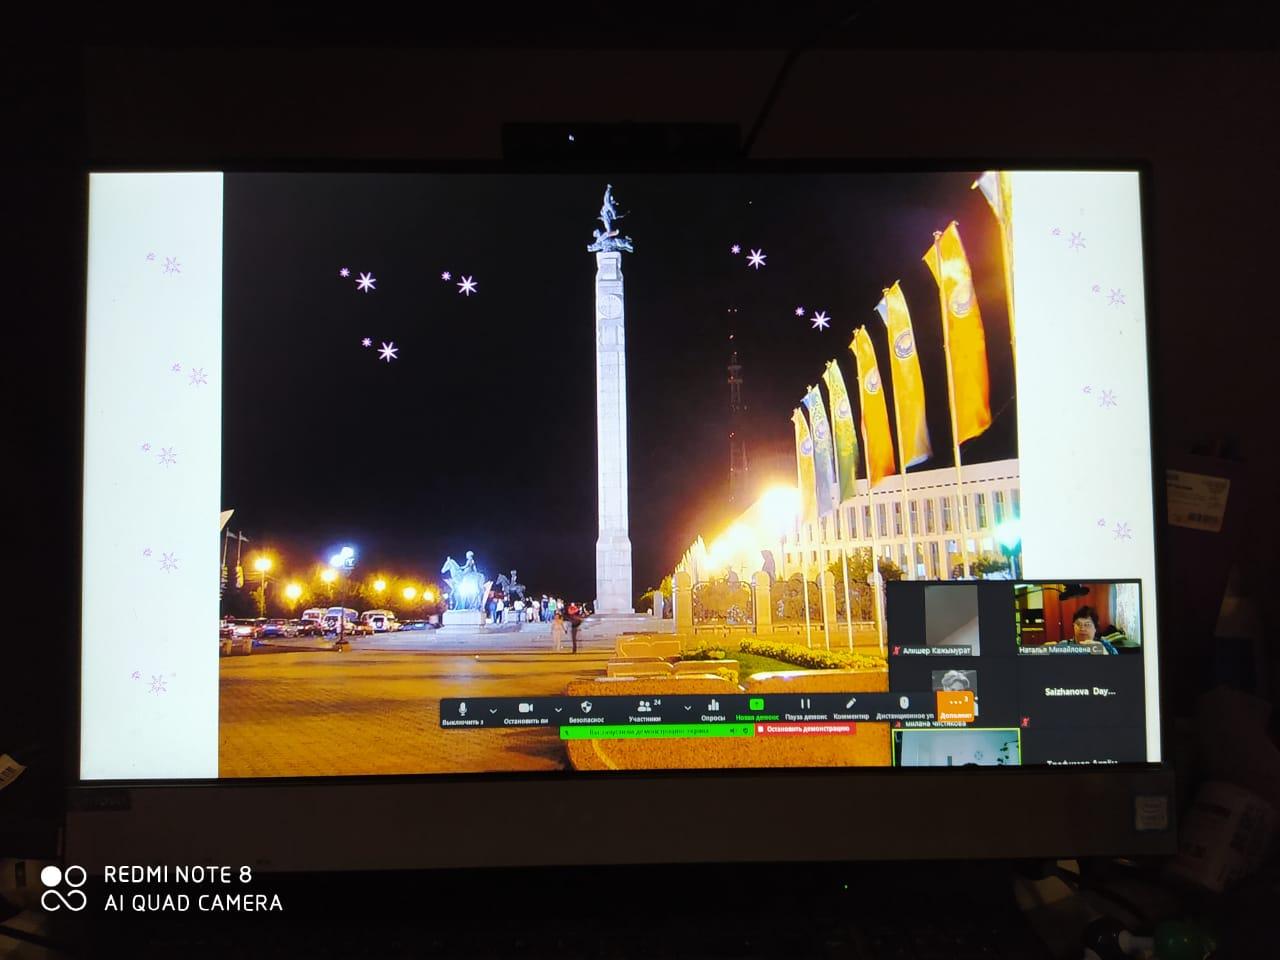
Task: Select the green-highlighted active speaker thumbnail
Action: tap(956, 748)
